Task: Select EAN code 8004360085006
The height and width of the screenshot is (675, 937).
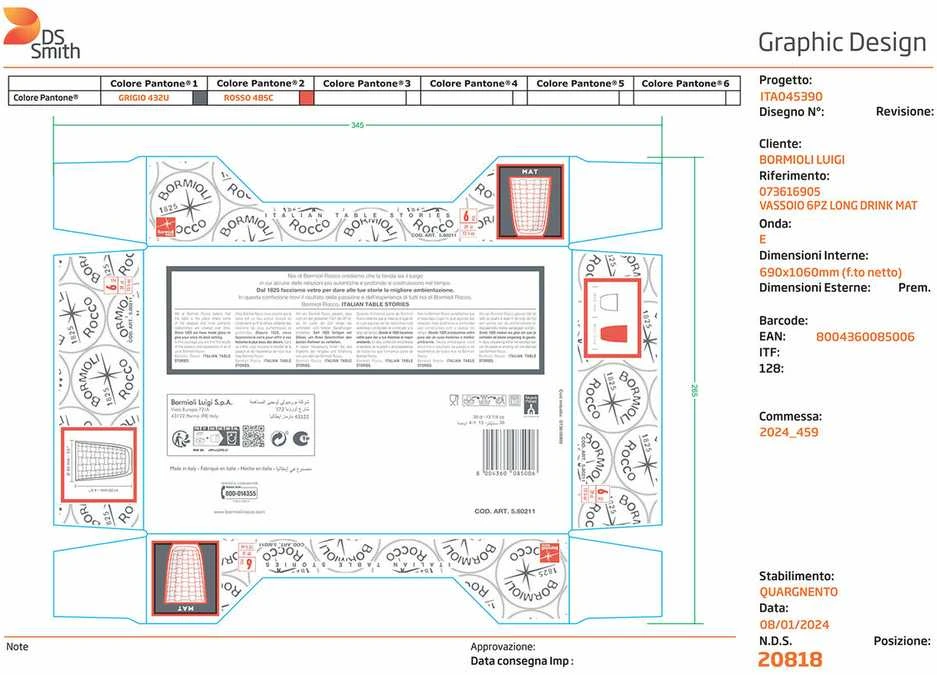Action: click(x=865, y=337)
